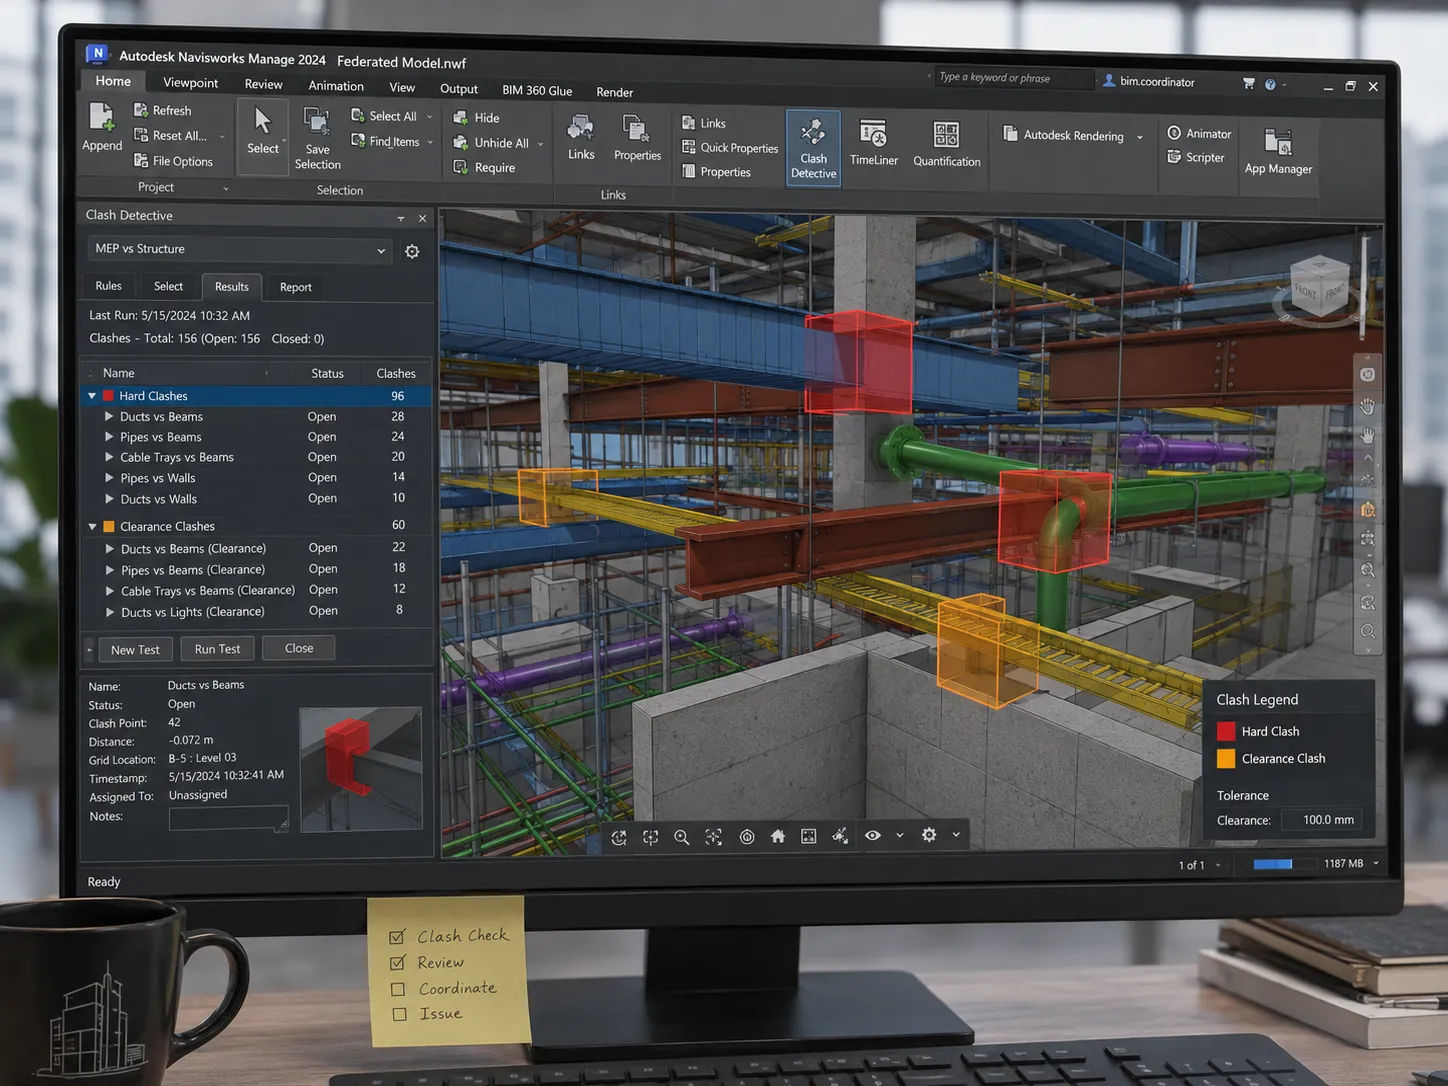Open Clash Detective settings gear
This screenshot has width=1448, height=1086.
tap(412, 252)
